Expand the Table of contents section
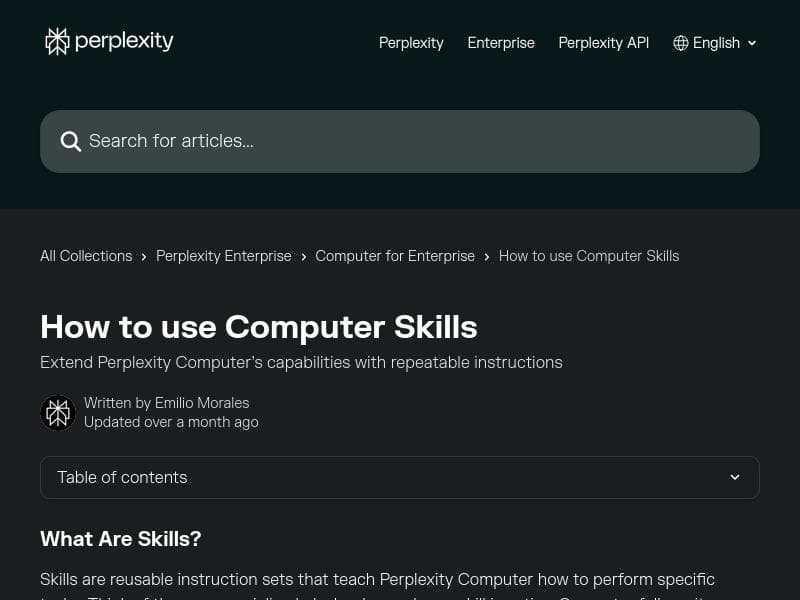800x600 pixels. [400, 477]
